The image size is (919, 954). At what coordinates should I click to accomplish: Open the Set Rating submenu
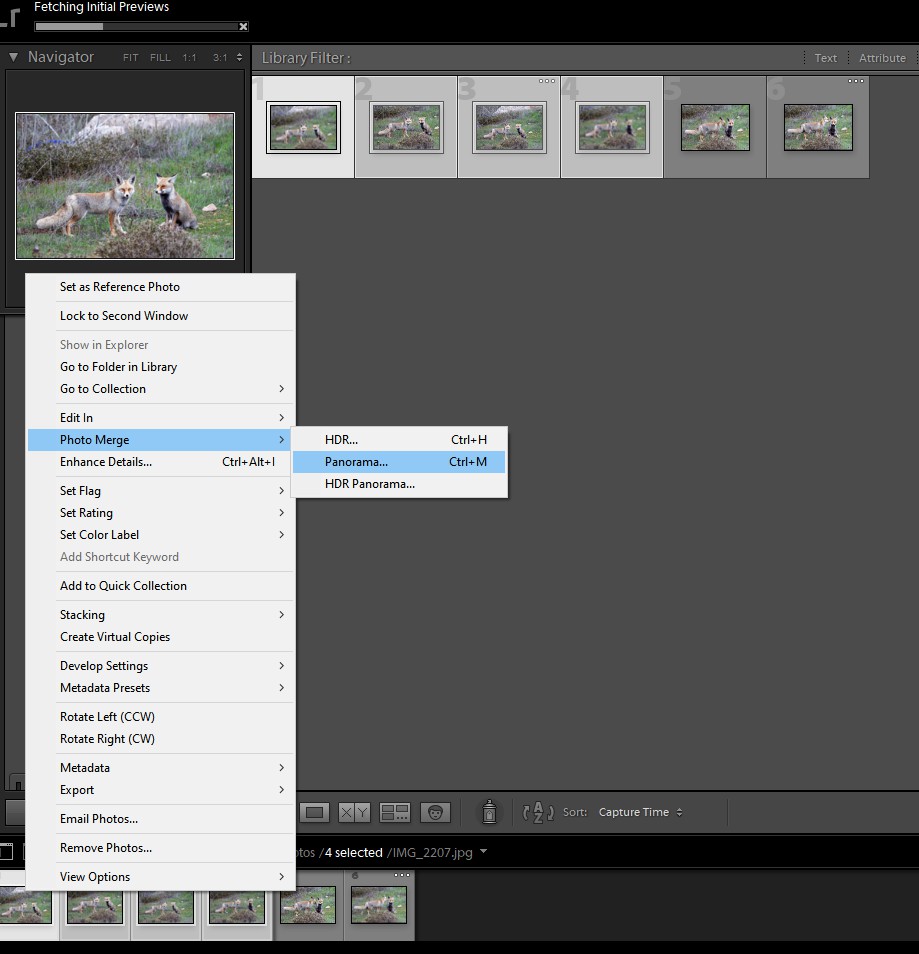pos(162,513)
